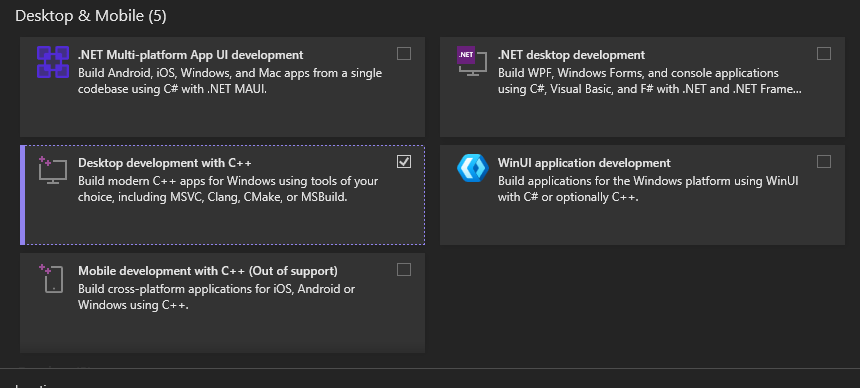The width and height of the screenshot is (860, 388).
Task: Check Mobile development with C++ checkbox
Action: tap(404, 269)
